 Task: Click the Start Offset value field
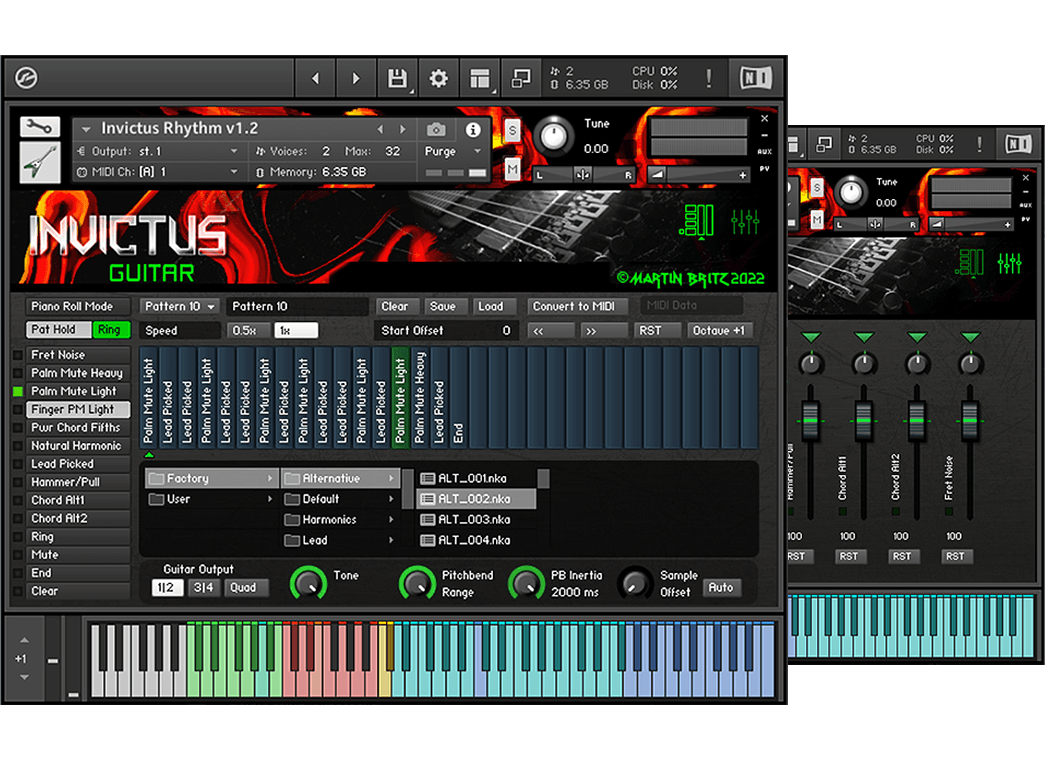[446, 331]
